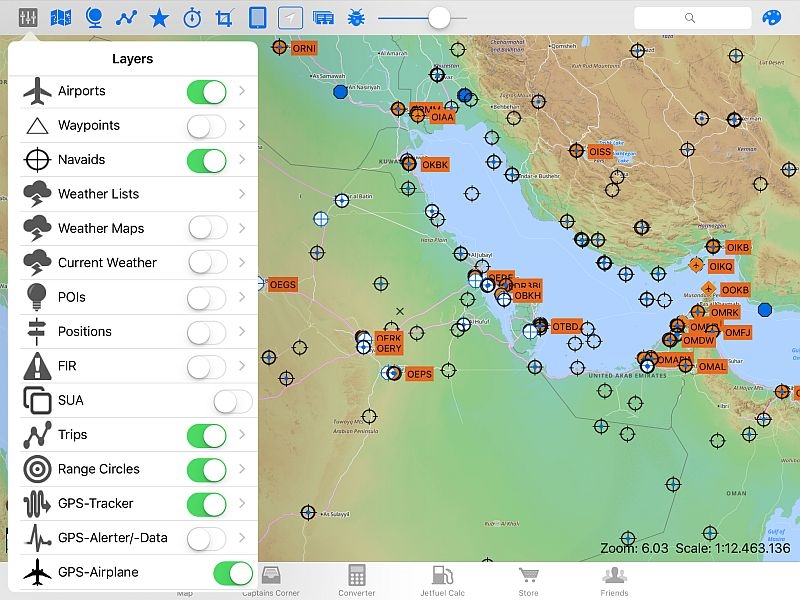Turn off the Airports layer switch

[207, 92]
